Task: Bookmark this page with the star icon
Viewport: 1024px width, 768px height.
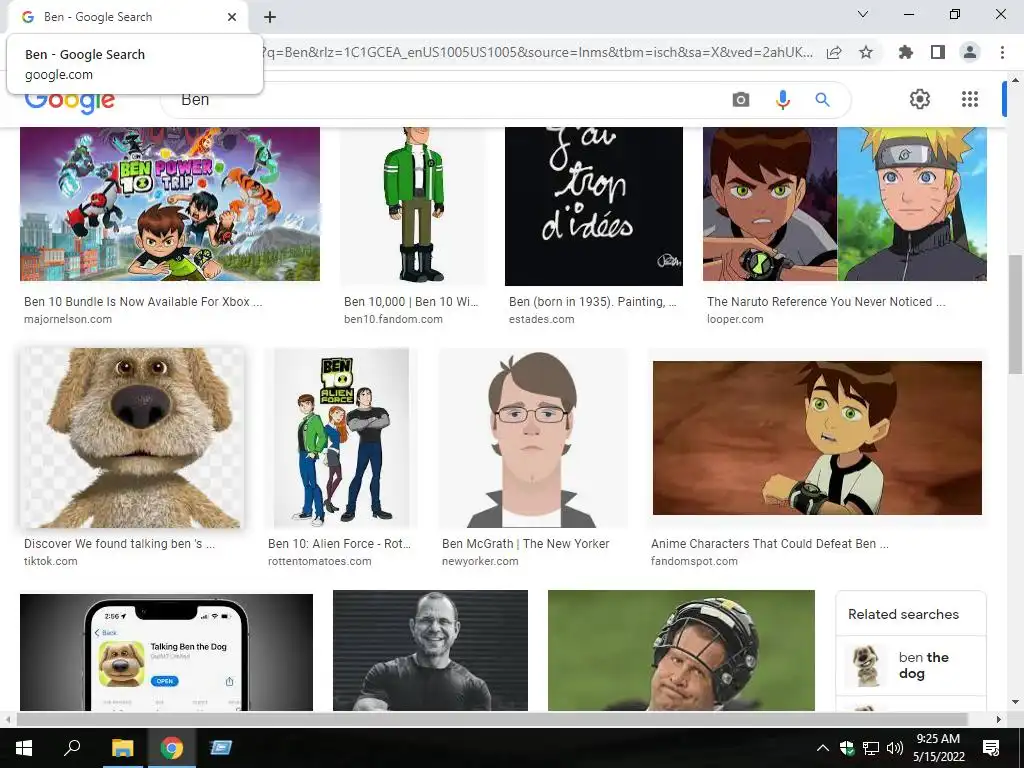Action: pyautogui.click(x=866, y=52)
